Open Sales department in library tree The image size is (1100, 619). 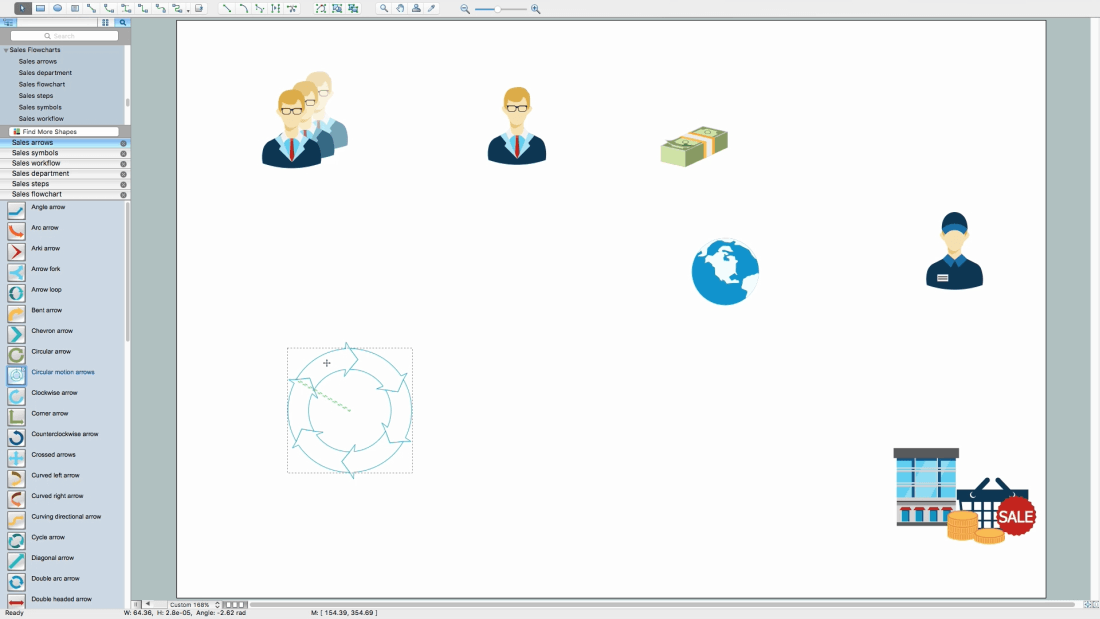click(45, 72)
